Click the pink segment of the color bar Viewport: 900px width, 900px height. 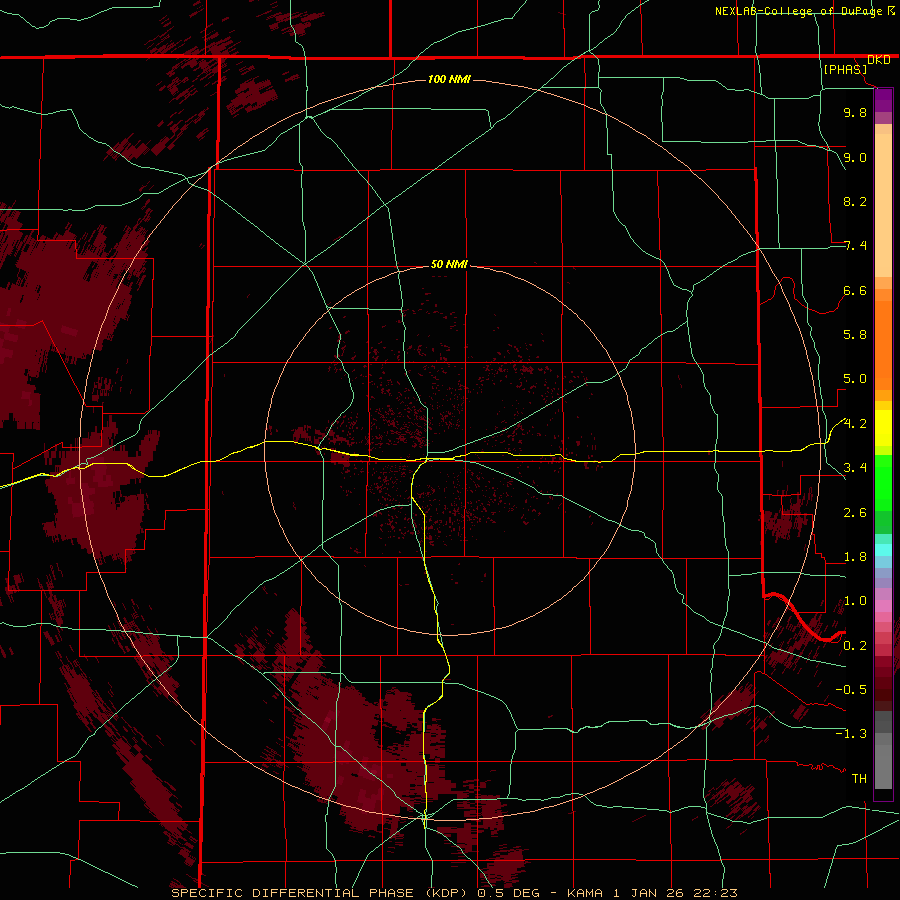[x=883, y=606]
